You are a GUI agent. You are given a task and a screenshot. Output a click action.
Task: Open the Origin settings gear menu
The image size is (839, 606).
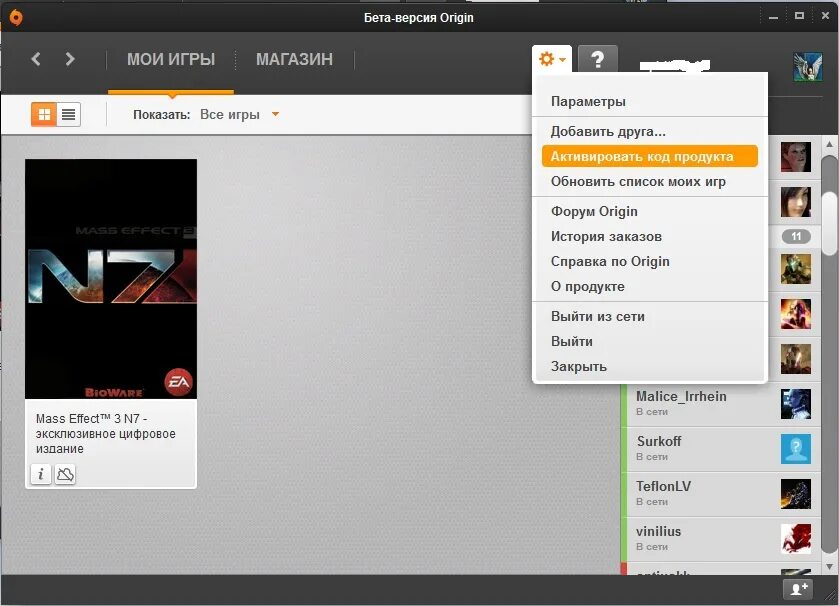pyautogui.click(x=548, y=58)
